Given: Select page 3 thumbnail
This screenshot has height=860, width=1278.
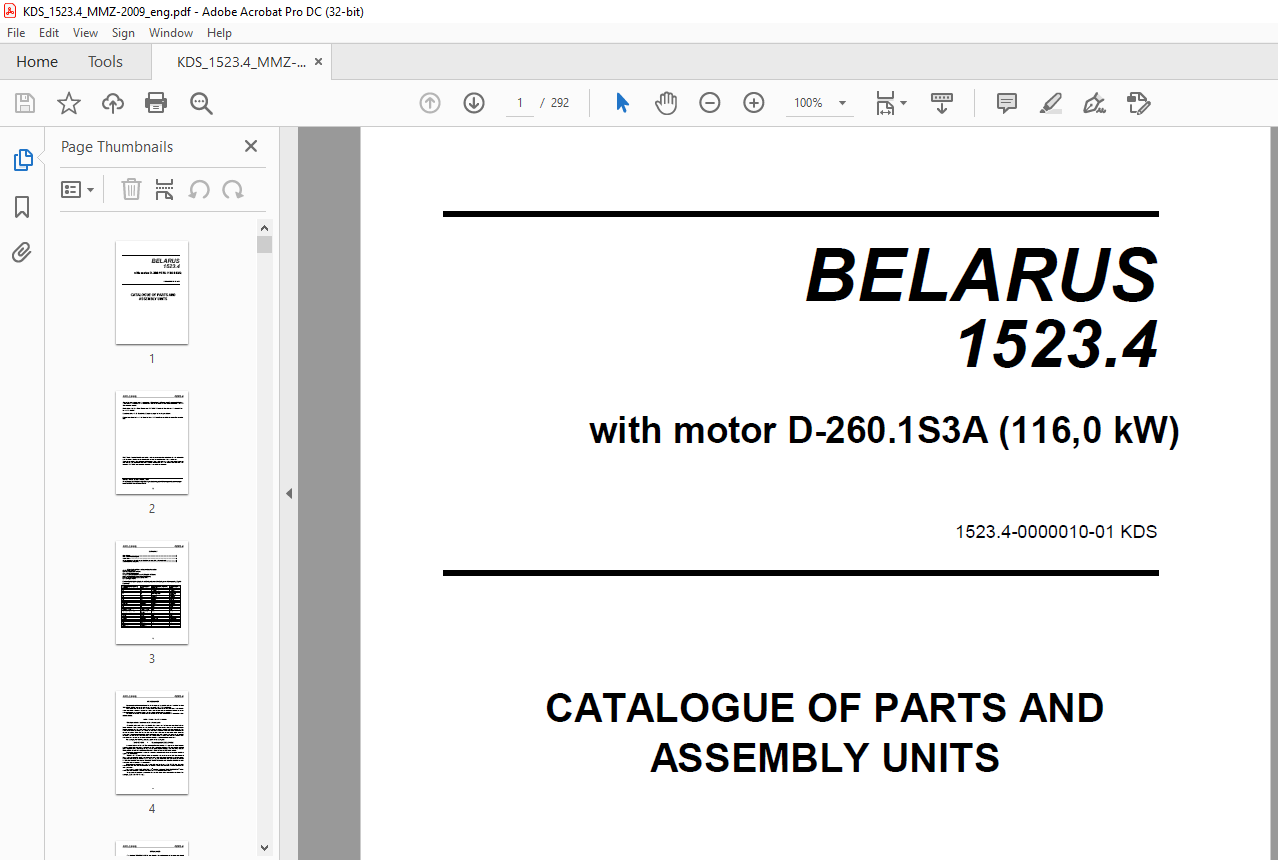Looking at the screenshot, I should point(152,592).
